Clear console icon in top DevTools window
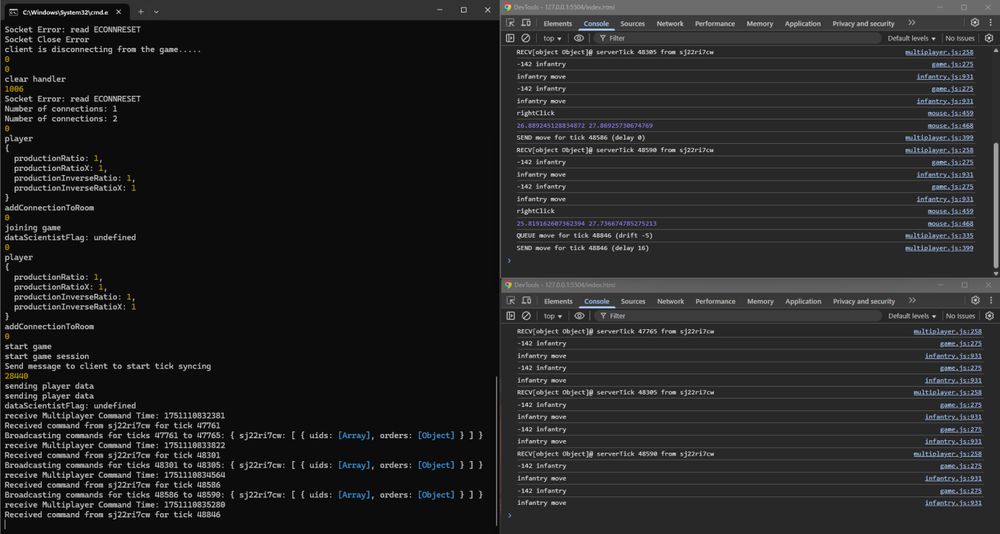The height and width of the screenshot is (534, 1000). tap(526, 38)
